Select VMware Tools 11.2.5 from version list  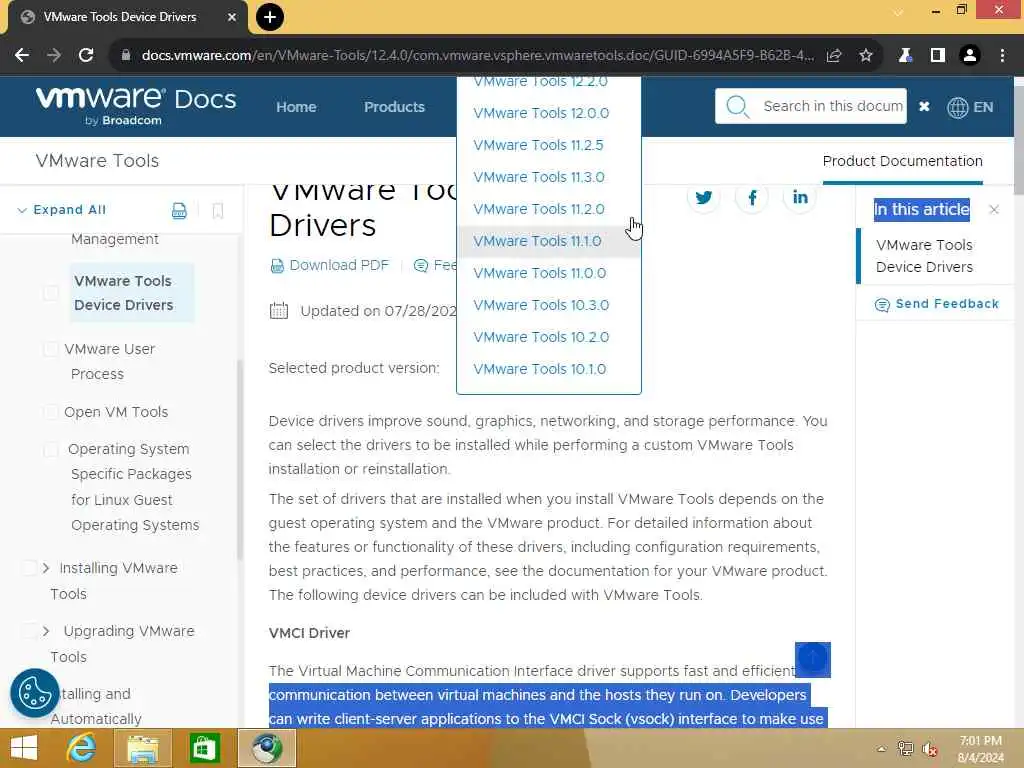[538, 145]
